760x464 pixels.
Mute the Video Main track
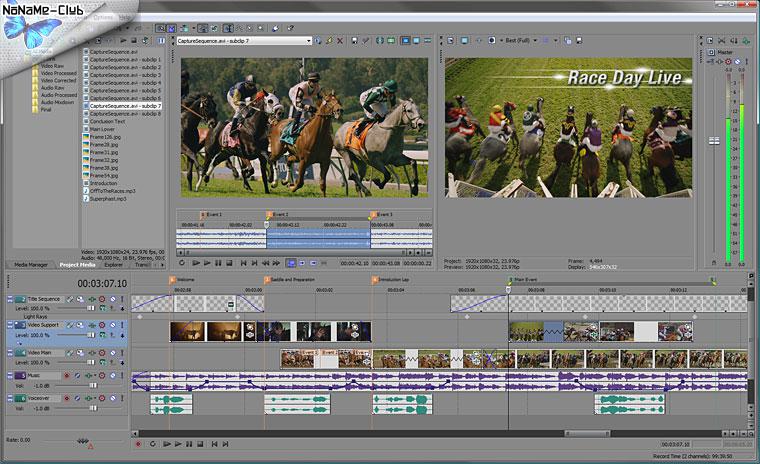102,353
